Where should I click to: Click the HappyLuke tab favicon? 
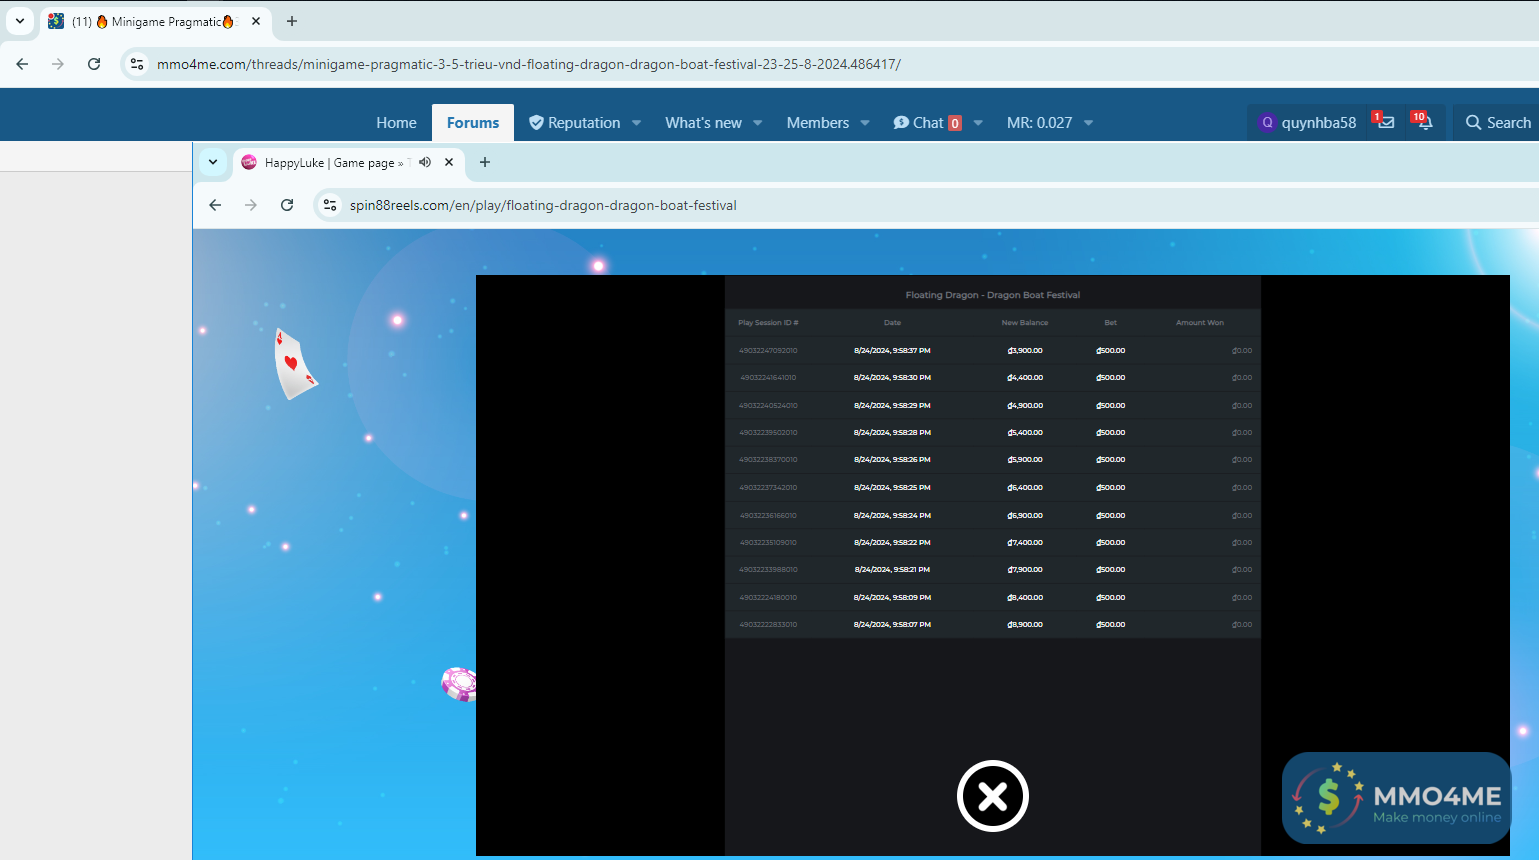coord(249,162)
